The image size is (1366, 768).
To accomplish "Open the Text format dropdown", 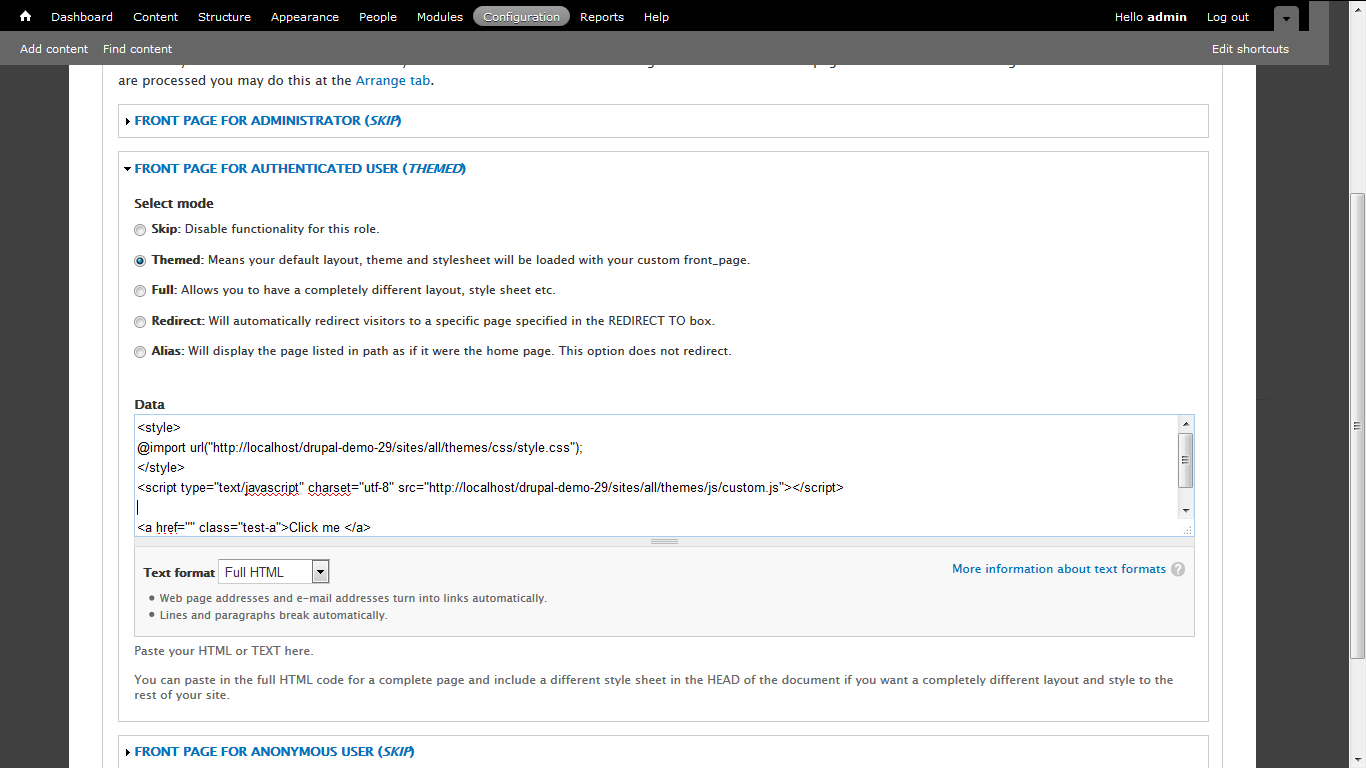I will 274,572.
